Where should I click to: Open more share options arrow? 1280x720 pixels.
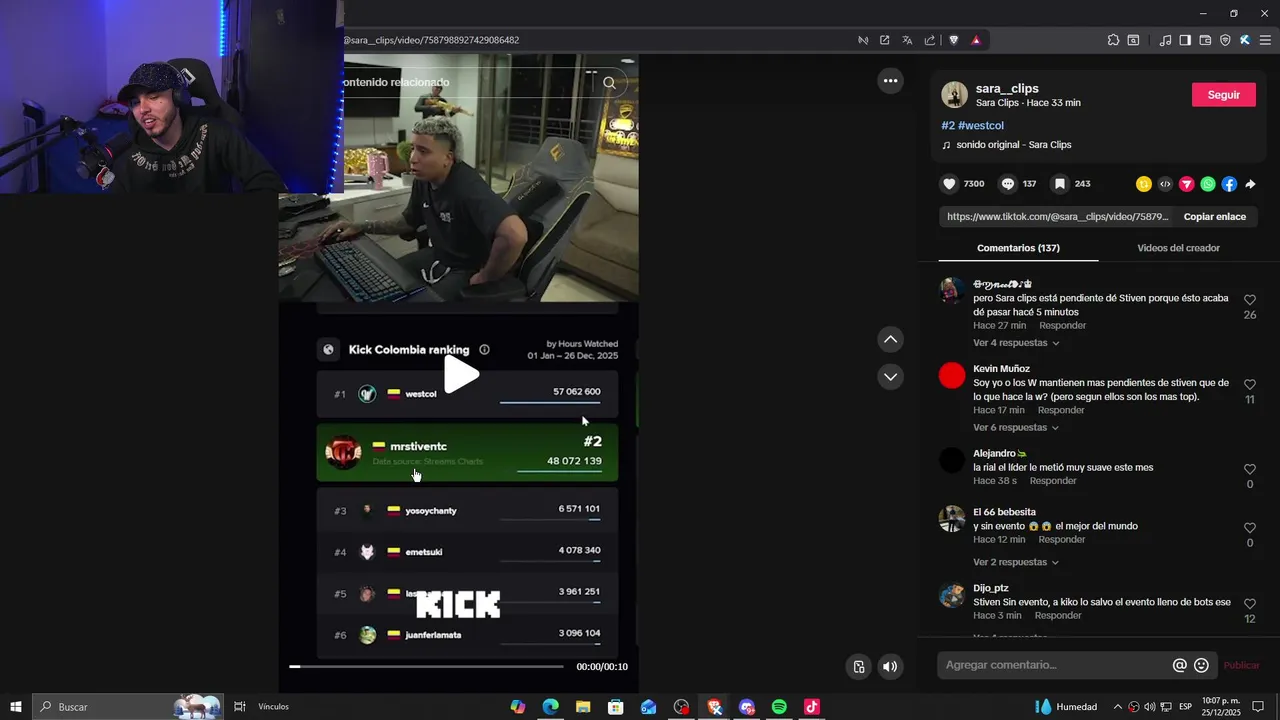[1250, 184]
